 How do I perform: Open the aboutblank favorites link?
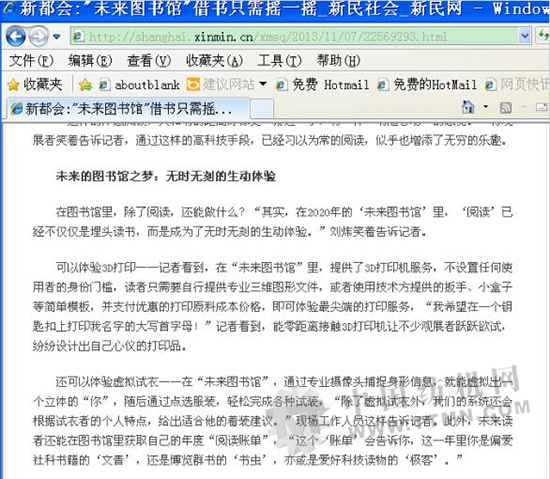pos(139,85)
